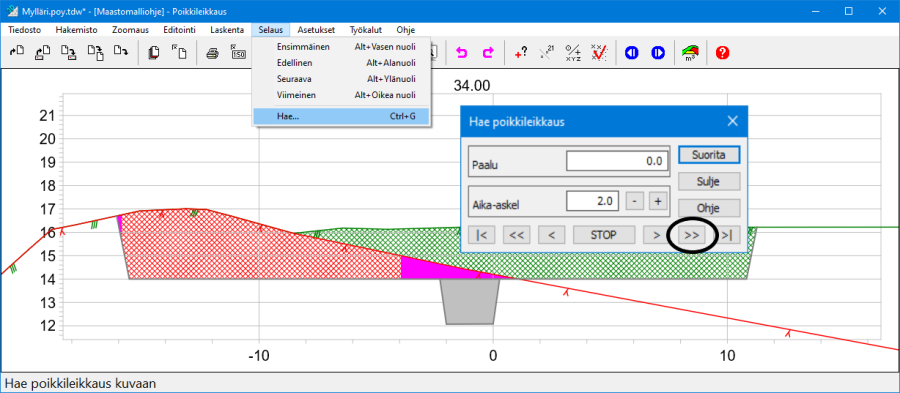Image resolution: width=900 pixels, height=393 pixels.
Task: Click the Sulje button in dialog
Action: 709,181
